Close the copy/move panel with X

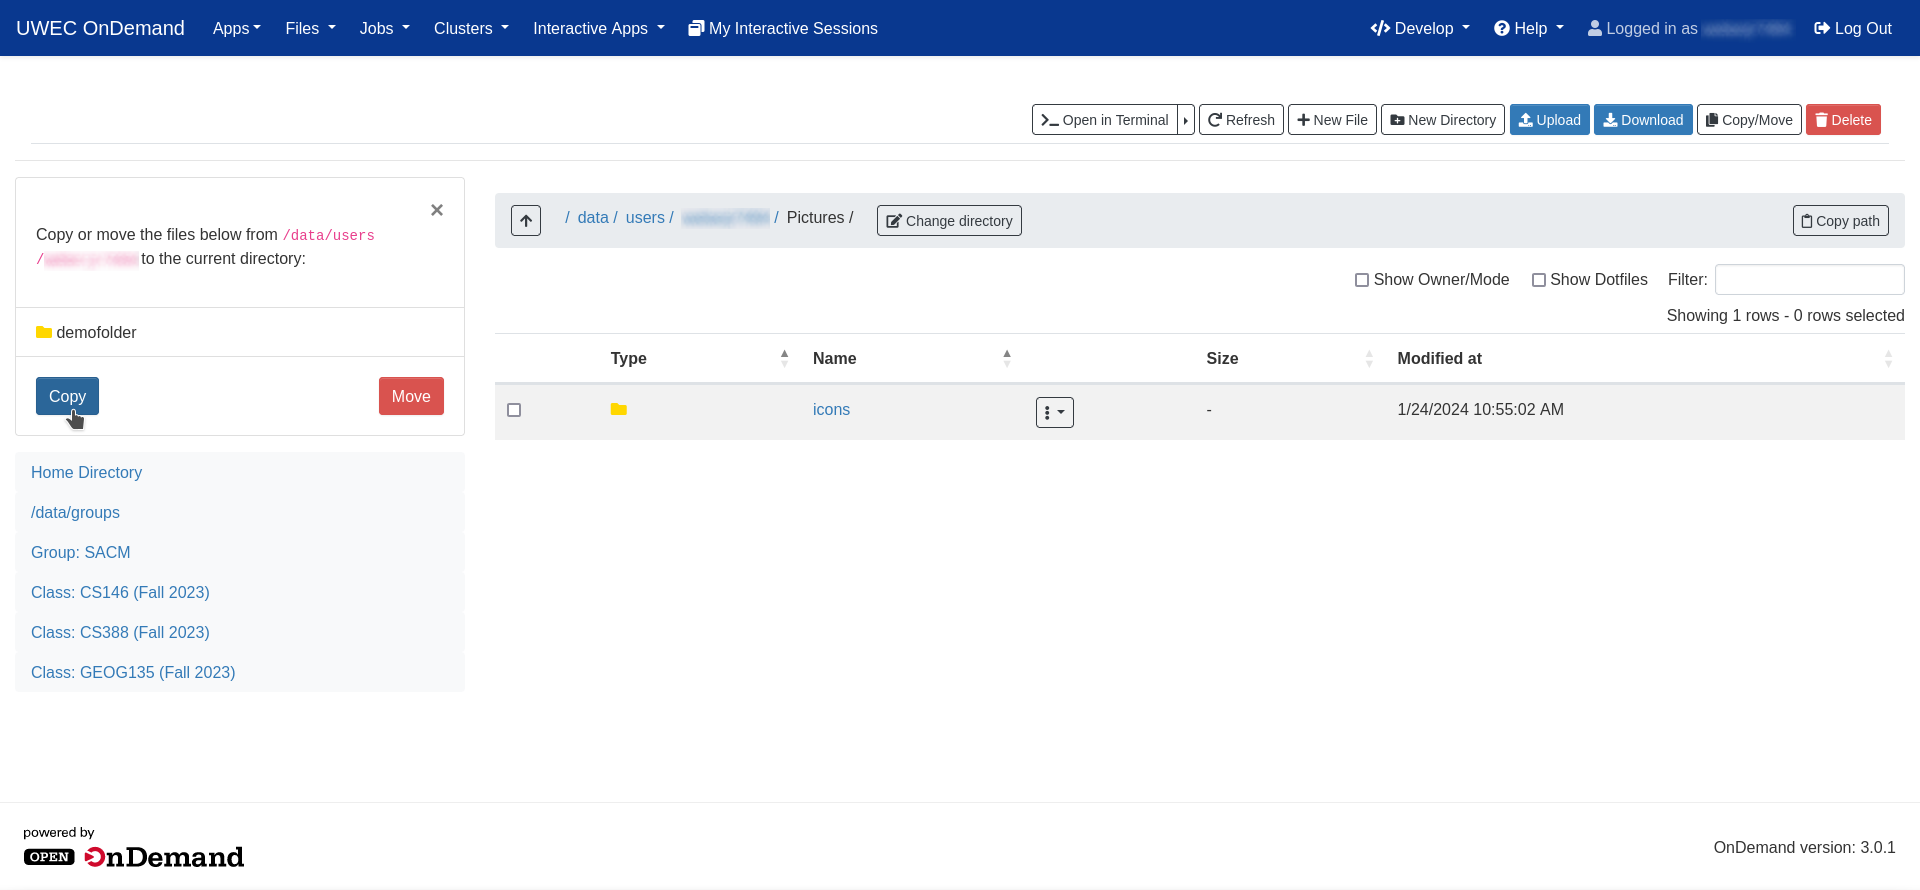[x=437, y=210]
